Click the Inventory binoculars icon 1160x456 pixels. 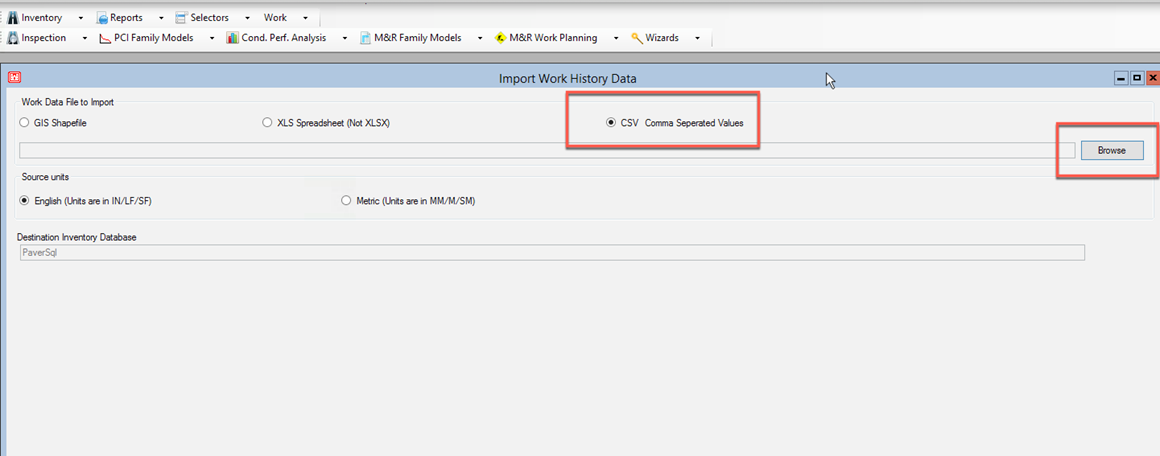click(13, 18)
